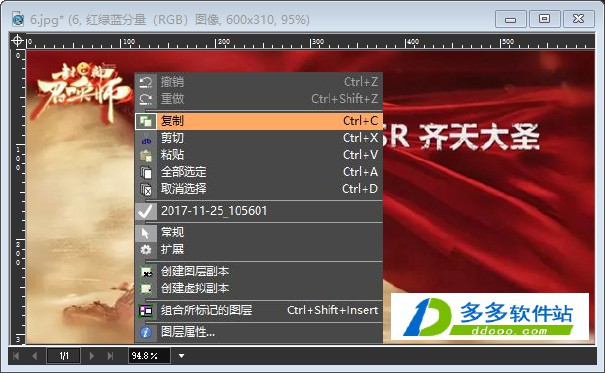Select 常规 mode in the context menu
The height and width of the screenshot is (373, 605).
click(259, 233)
